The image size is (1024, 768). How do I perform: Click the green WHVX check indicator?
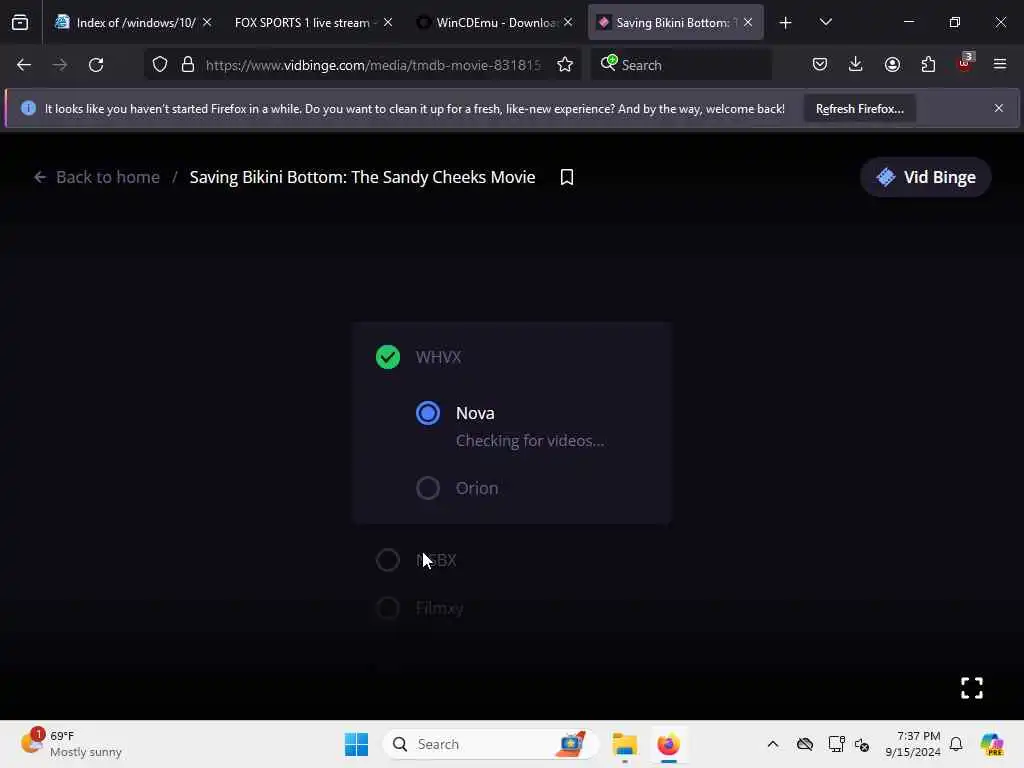click(x=388, y=357)
